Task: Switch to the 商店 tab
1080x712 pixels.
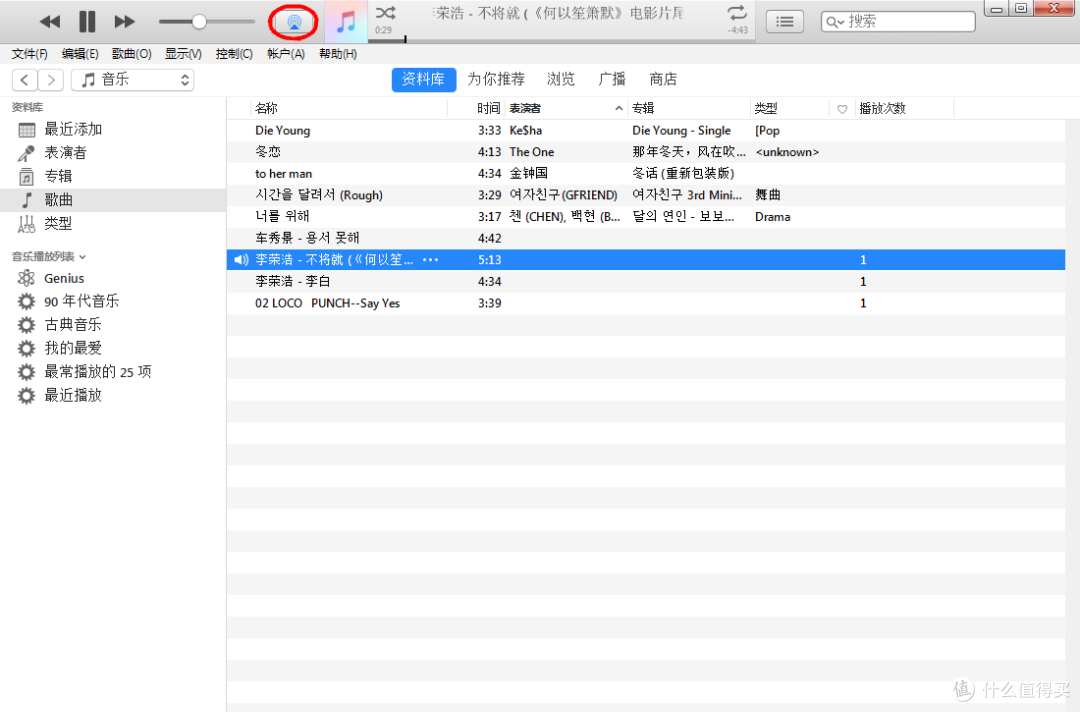Action: point(663,79)
